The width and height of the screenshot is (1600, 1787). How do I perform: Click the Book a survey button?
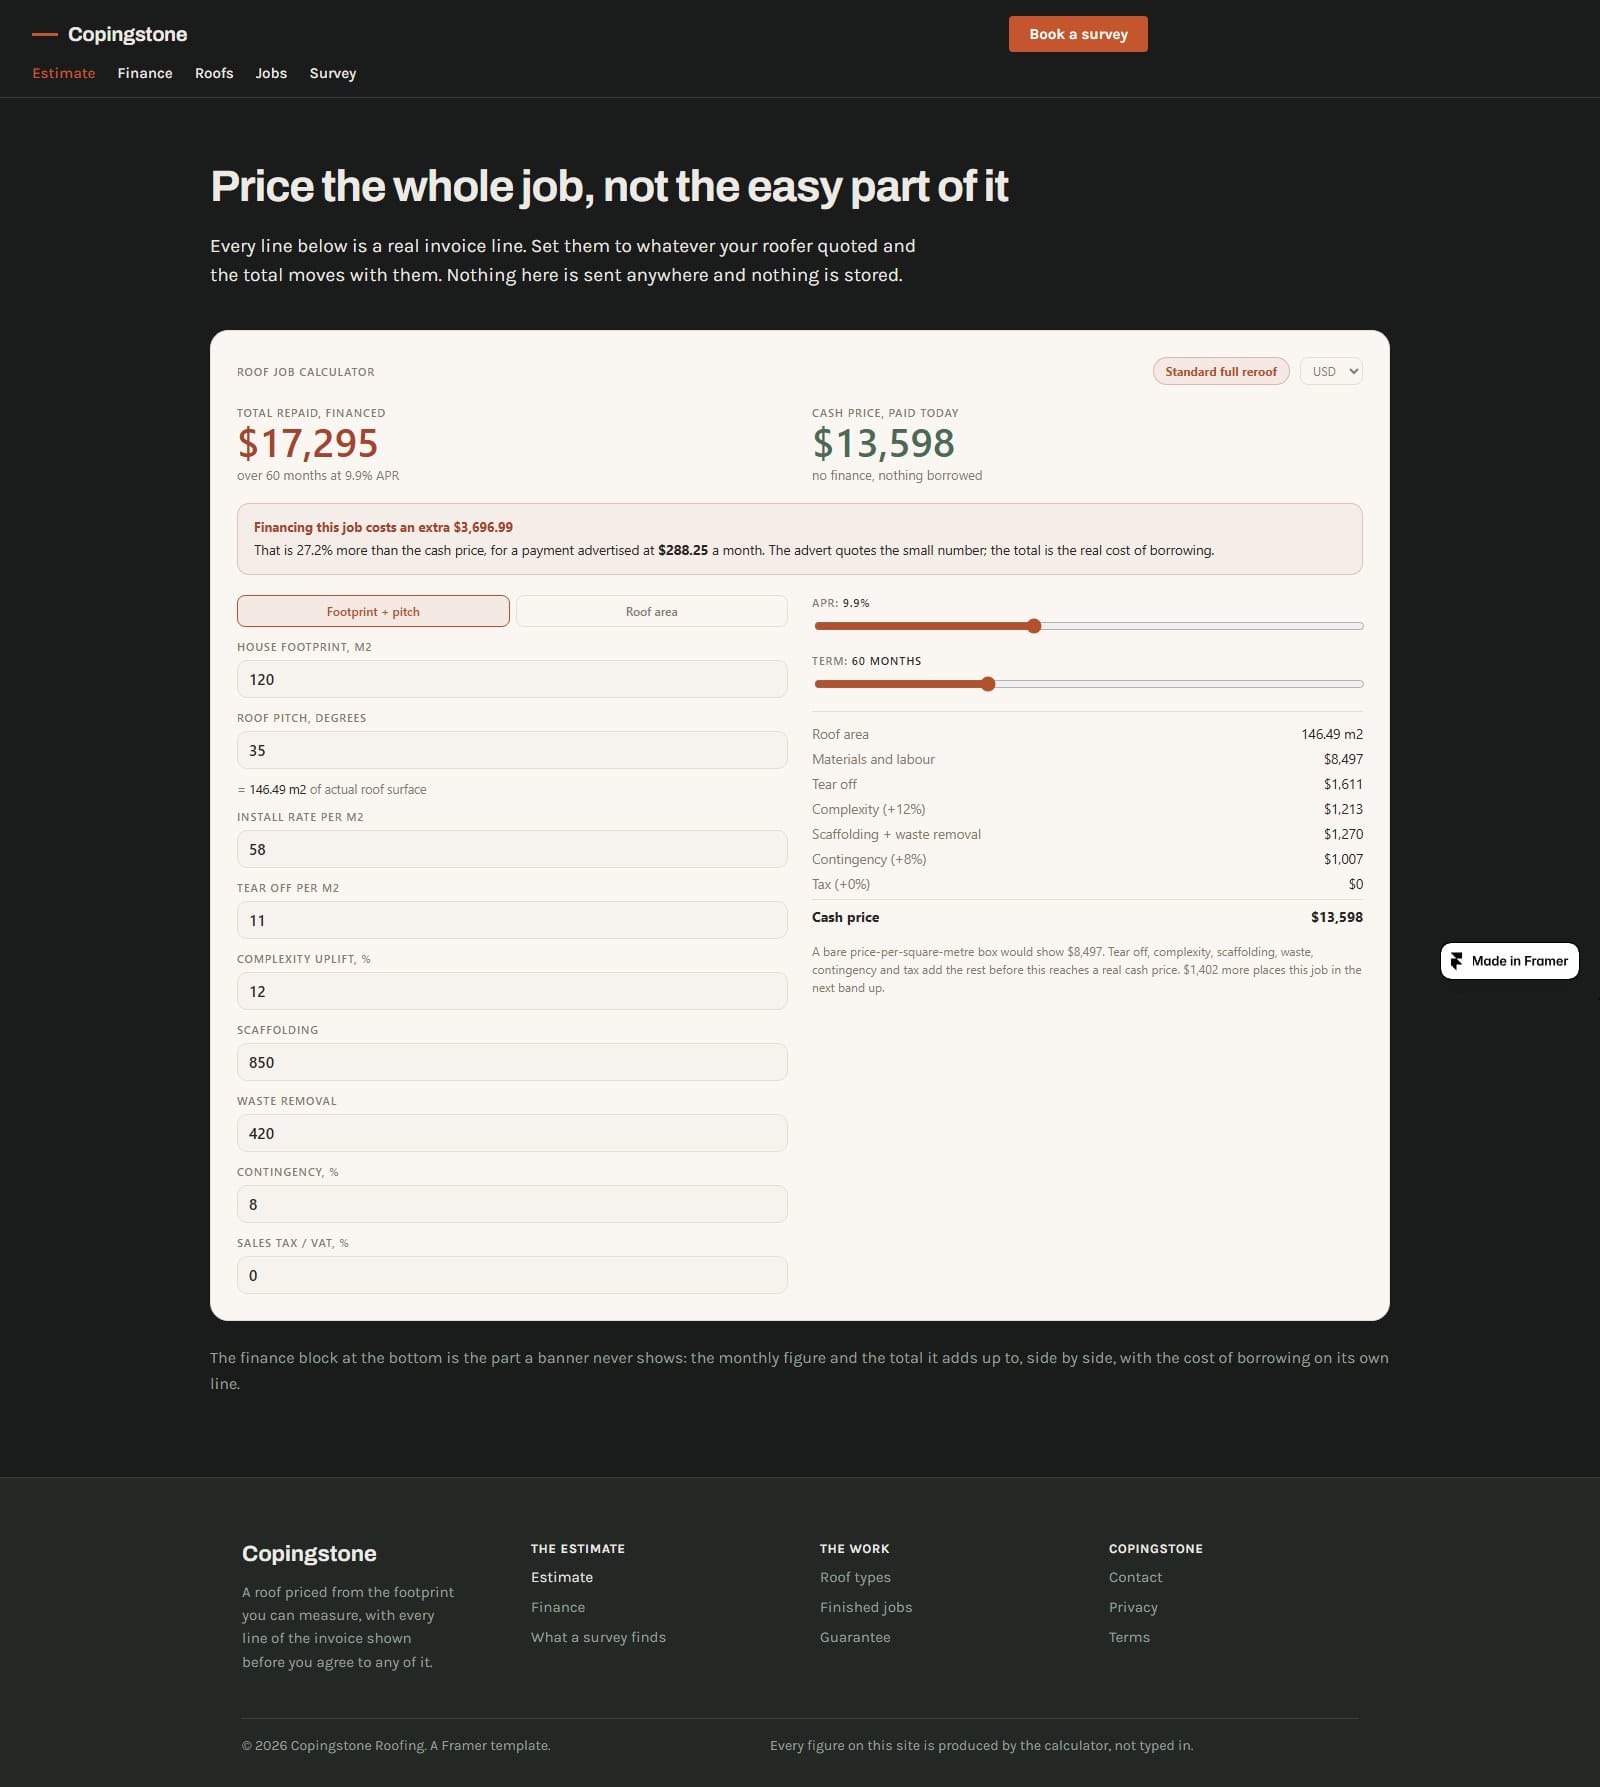pyautogui.click(x=1078, y=34)
